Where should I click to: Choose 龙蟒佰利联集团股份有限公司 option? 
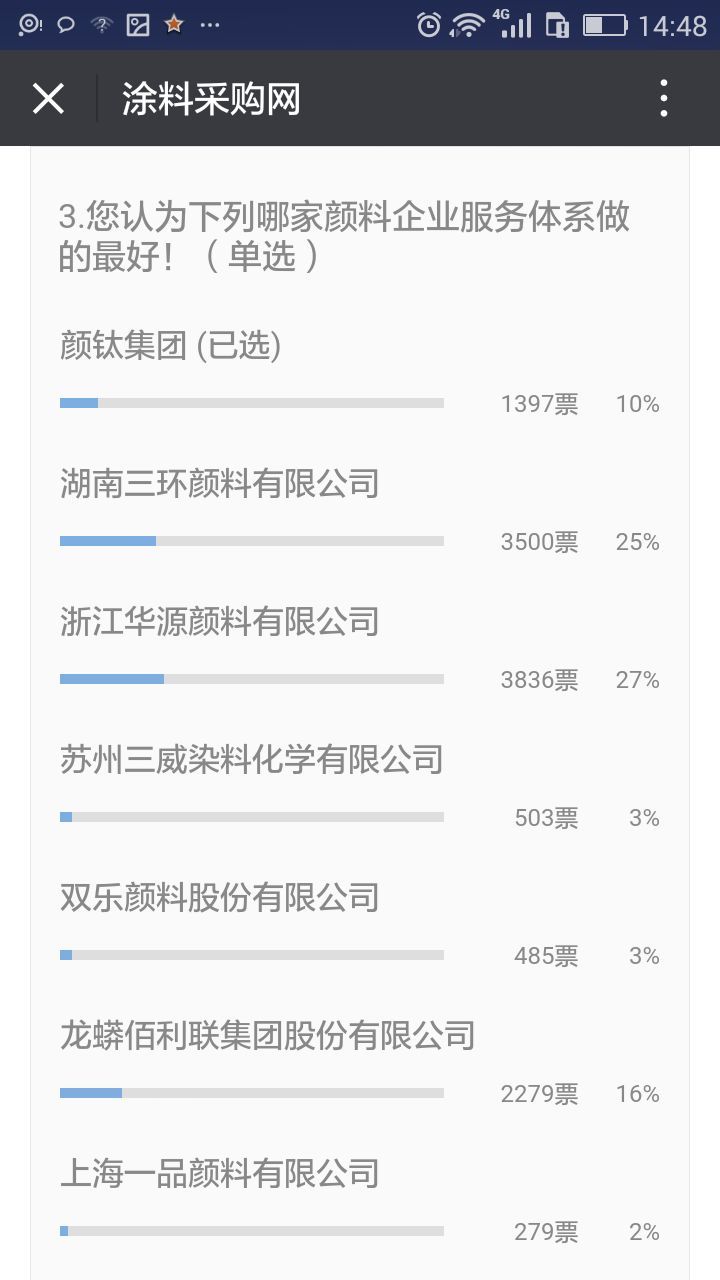point(267,1036)
